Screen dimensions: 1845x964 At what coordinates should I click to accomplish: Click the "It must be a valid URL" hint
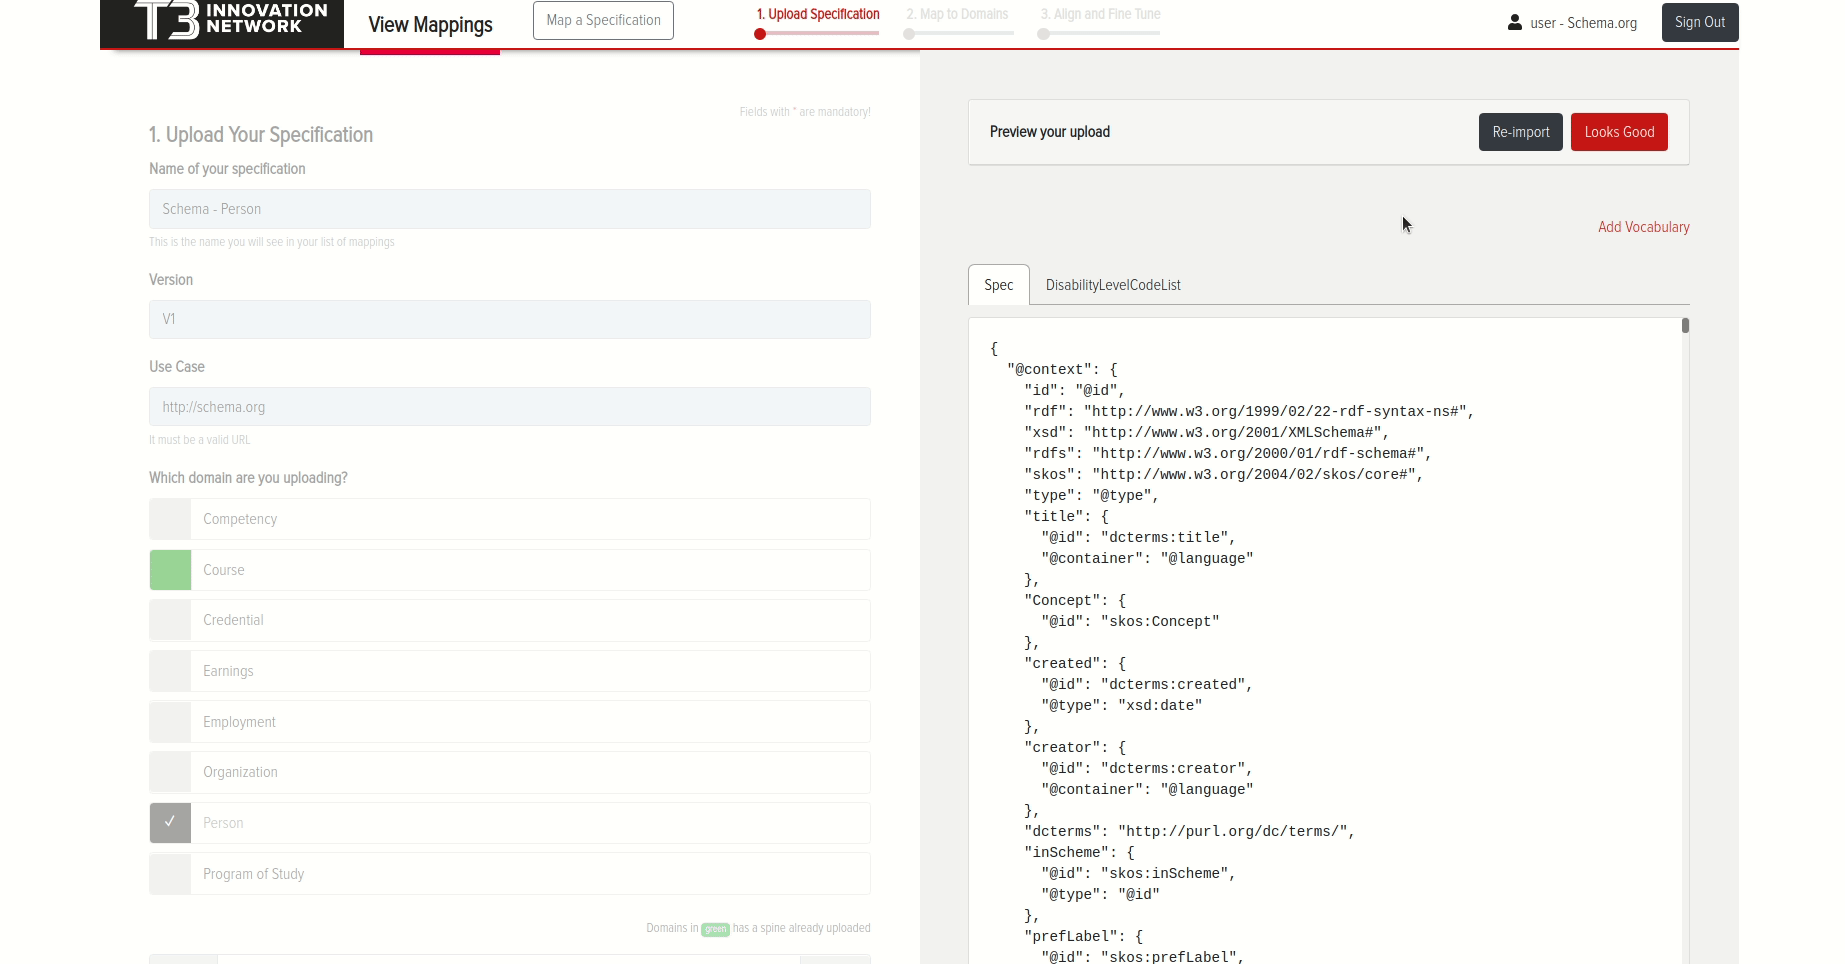point(200,440)
